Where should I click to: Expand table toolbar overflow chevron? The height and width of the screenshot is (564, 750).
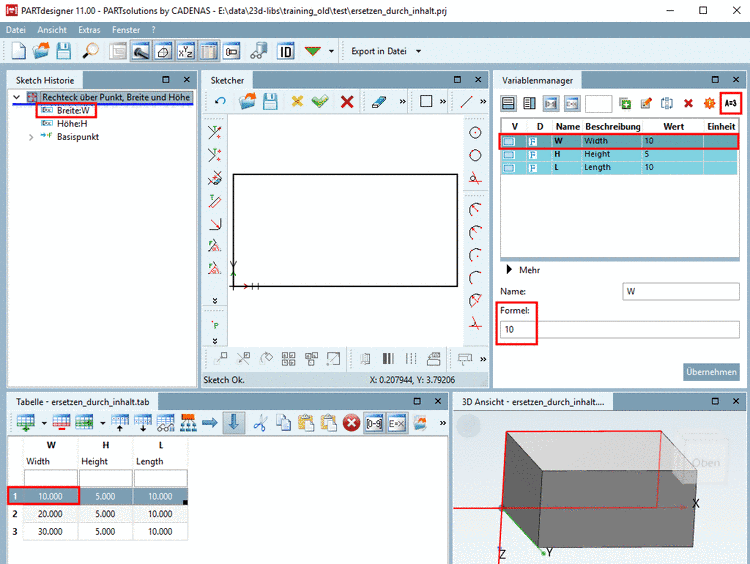click(x=443, y=423)
